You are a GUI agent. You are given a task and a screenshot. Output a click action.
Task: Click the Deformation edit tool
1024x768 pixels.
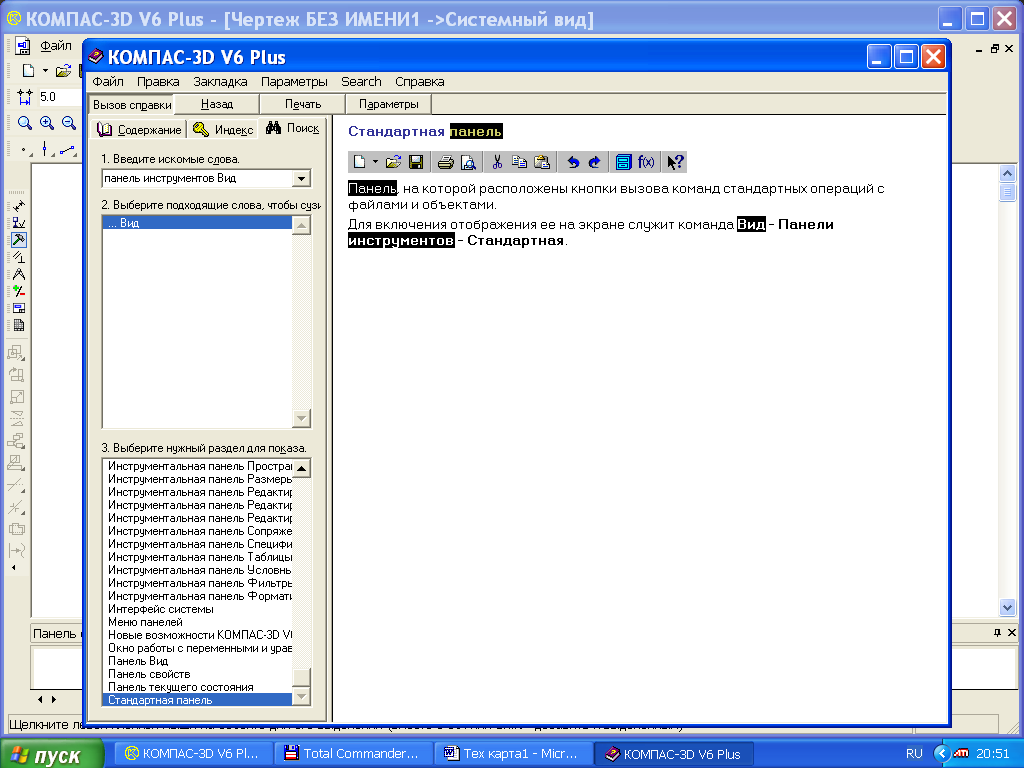(x=16, y=463)
